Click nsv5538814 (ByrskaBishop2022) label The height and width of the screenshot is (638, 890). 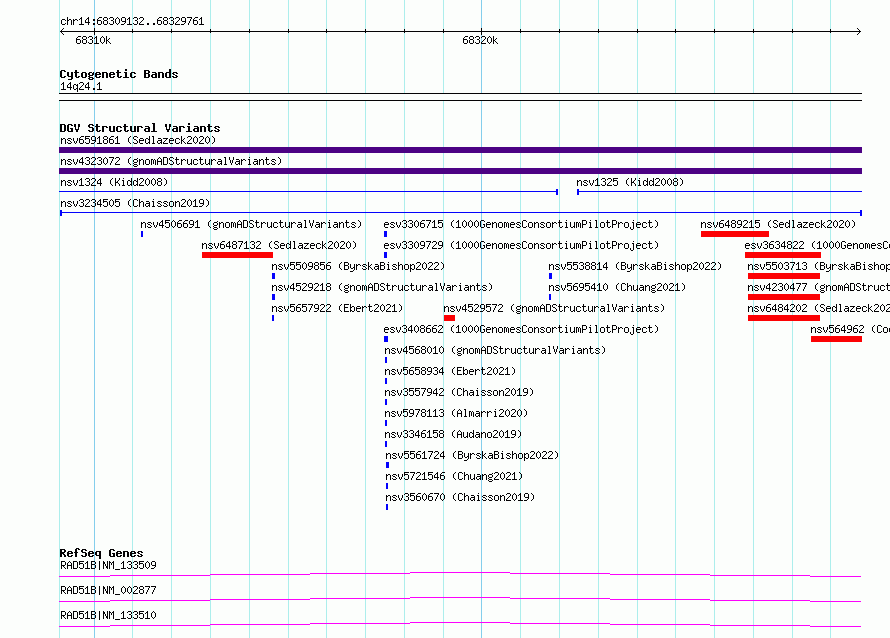click(635, 266)
